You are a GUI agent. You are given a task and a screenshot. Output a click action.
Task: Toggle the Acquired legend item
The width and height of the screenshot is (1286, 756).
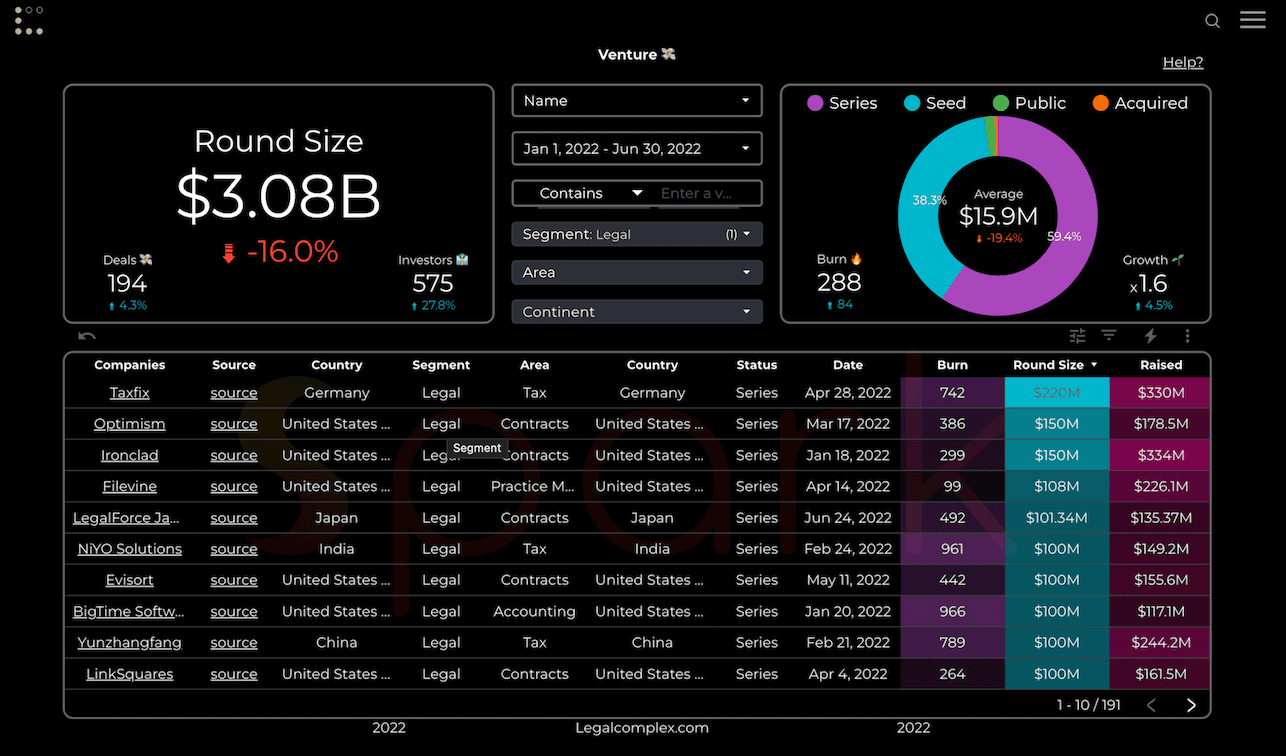1140,103
